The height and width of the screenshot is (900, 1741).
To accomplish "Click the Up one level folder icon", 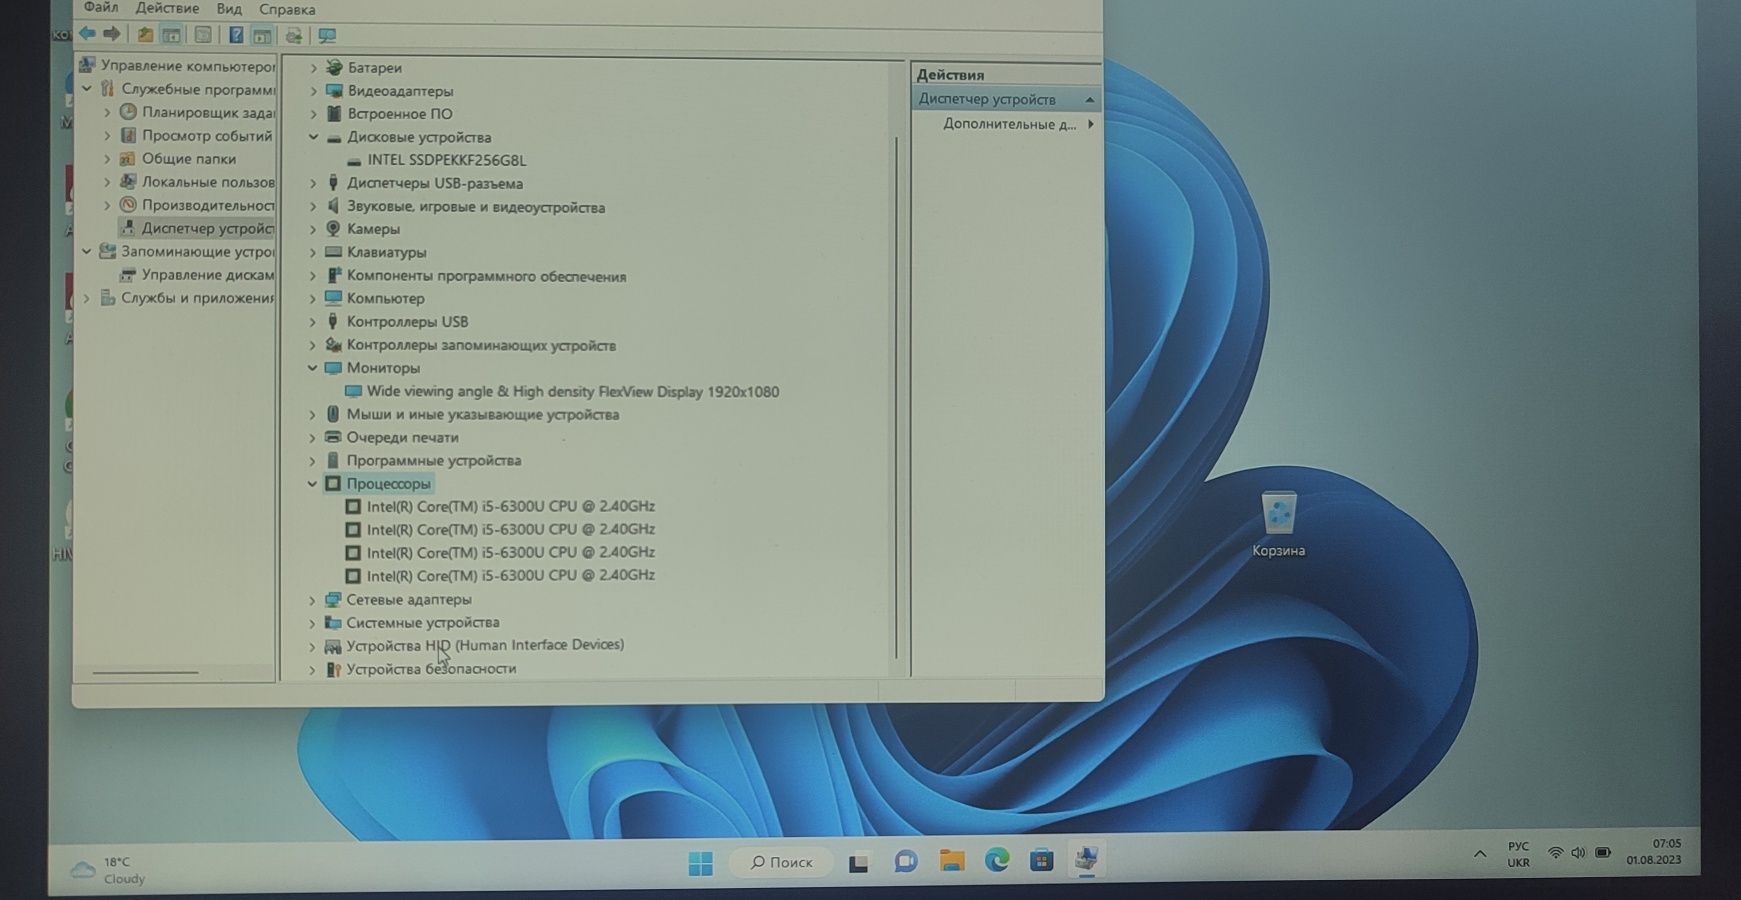I will tap(145, 35).
